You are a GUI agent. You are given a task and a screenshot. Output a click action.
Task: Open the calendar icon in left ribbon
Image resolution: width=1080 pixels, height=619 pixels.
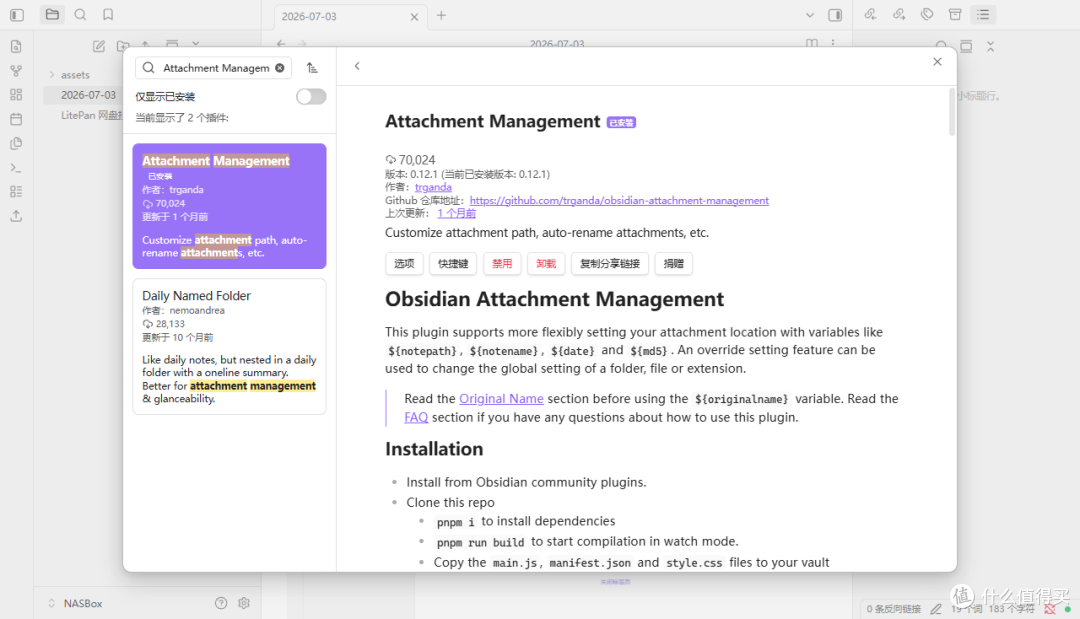point(17,119)
